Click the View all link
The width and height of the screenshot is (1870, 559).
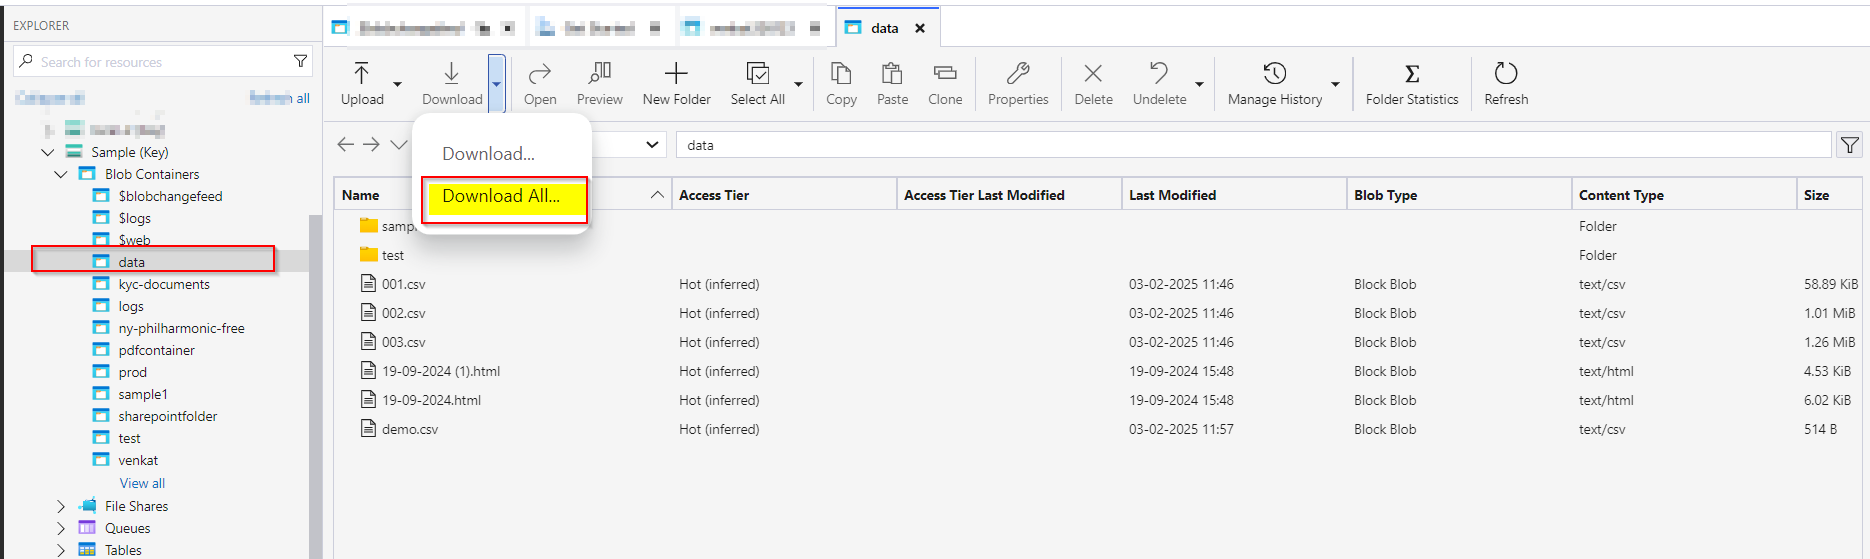point(142,483)
